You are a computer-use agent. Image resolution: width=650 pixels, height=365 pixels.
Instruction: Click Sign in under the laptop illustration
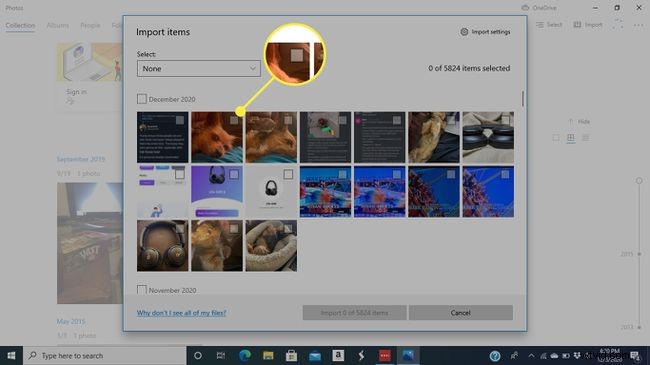77,92
